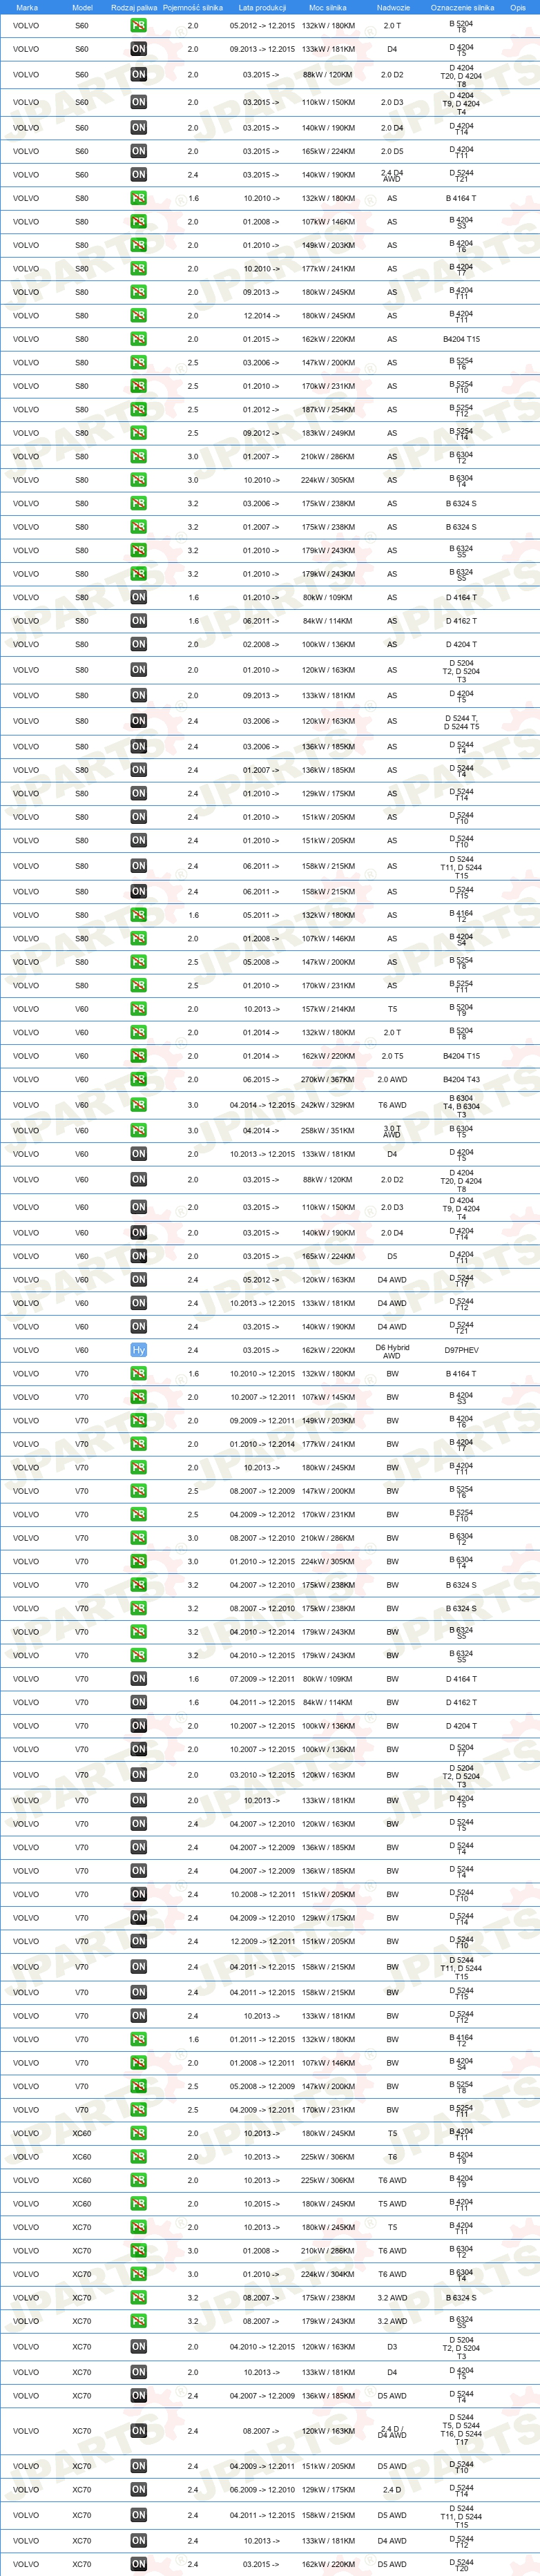Click petrol icon in S80 B 4164 T row
Screen dimensions: 540x2576
[138, 198]
